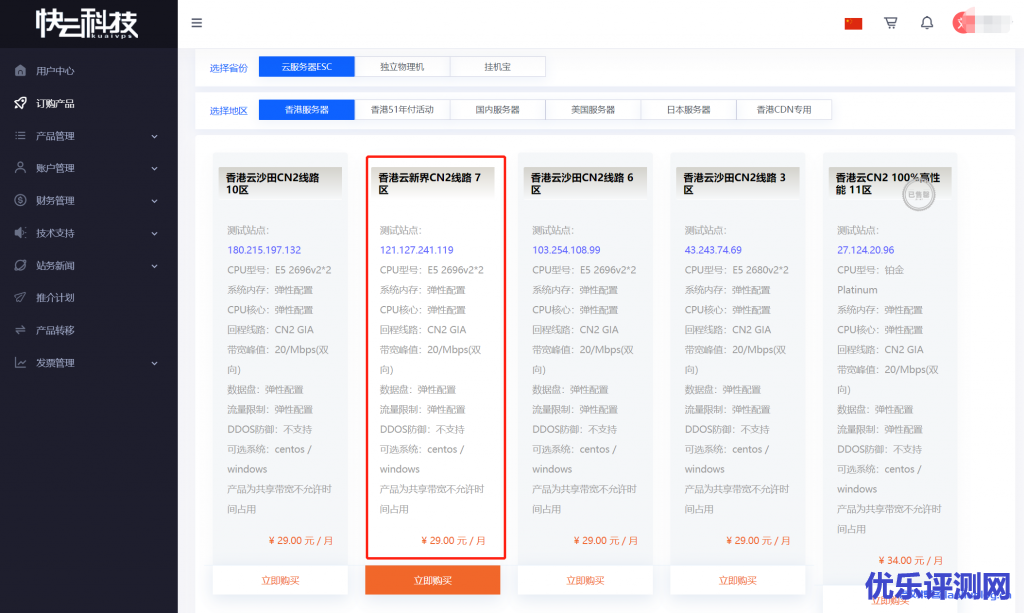
Task: Click 立即购买 for 香港云沙田CN2线路 10区
Action: pyautogui.click(x=280, y=580)
